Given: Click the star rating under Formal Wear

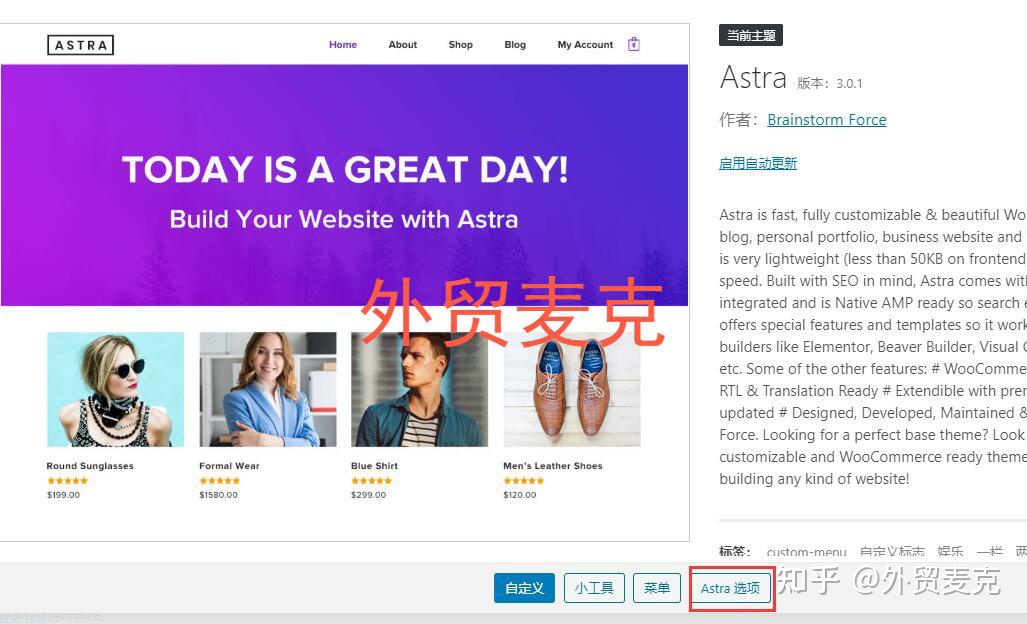Looking at the screenshot, I should click(219, 481).
